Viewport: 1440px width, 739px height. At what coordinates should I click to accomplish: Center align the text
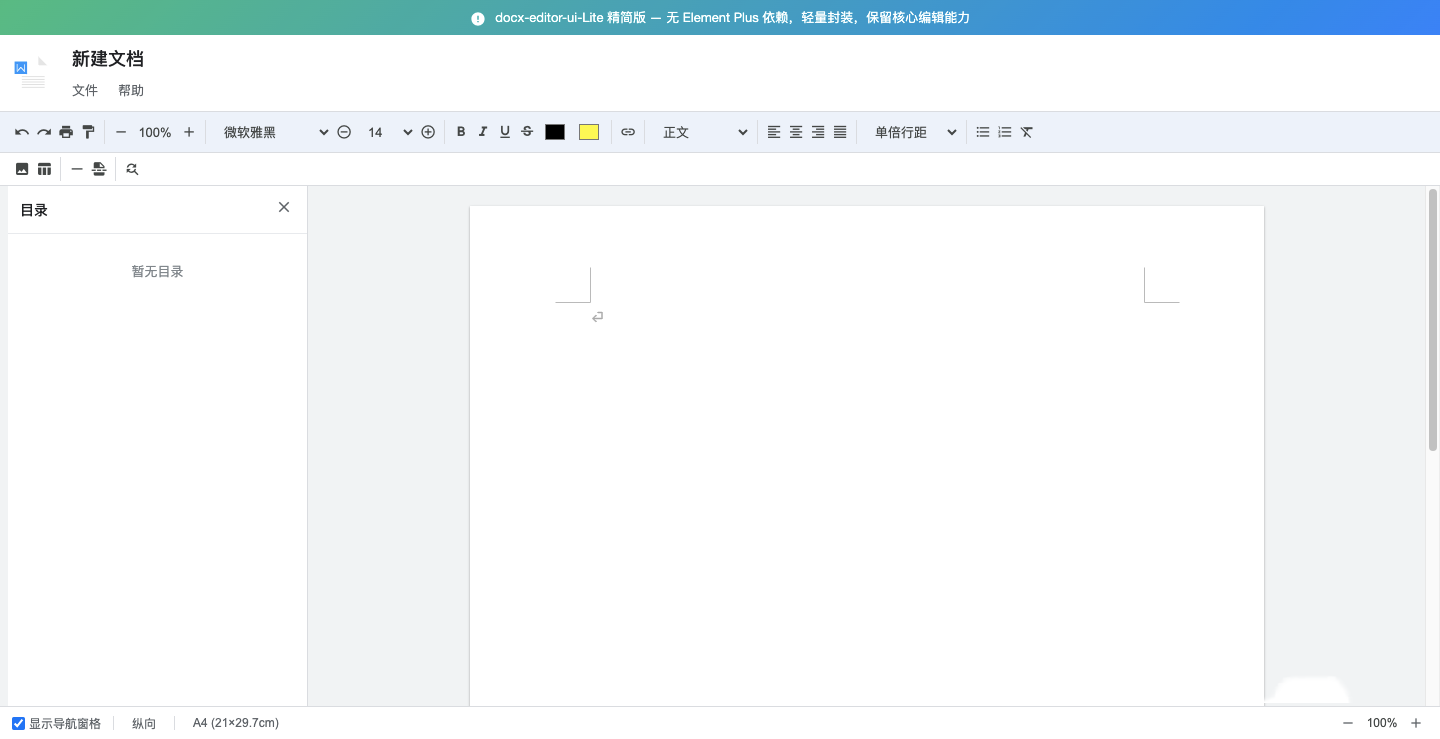(796, 132)
